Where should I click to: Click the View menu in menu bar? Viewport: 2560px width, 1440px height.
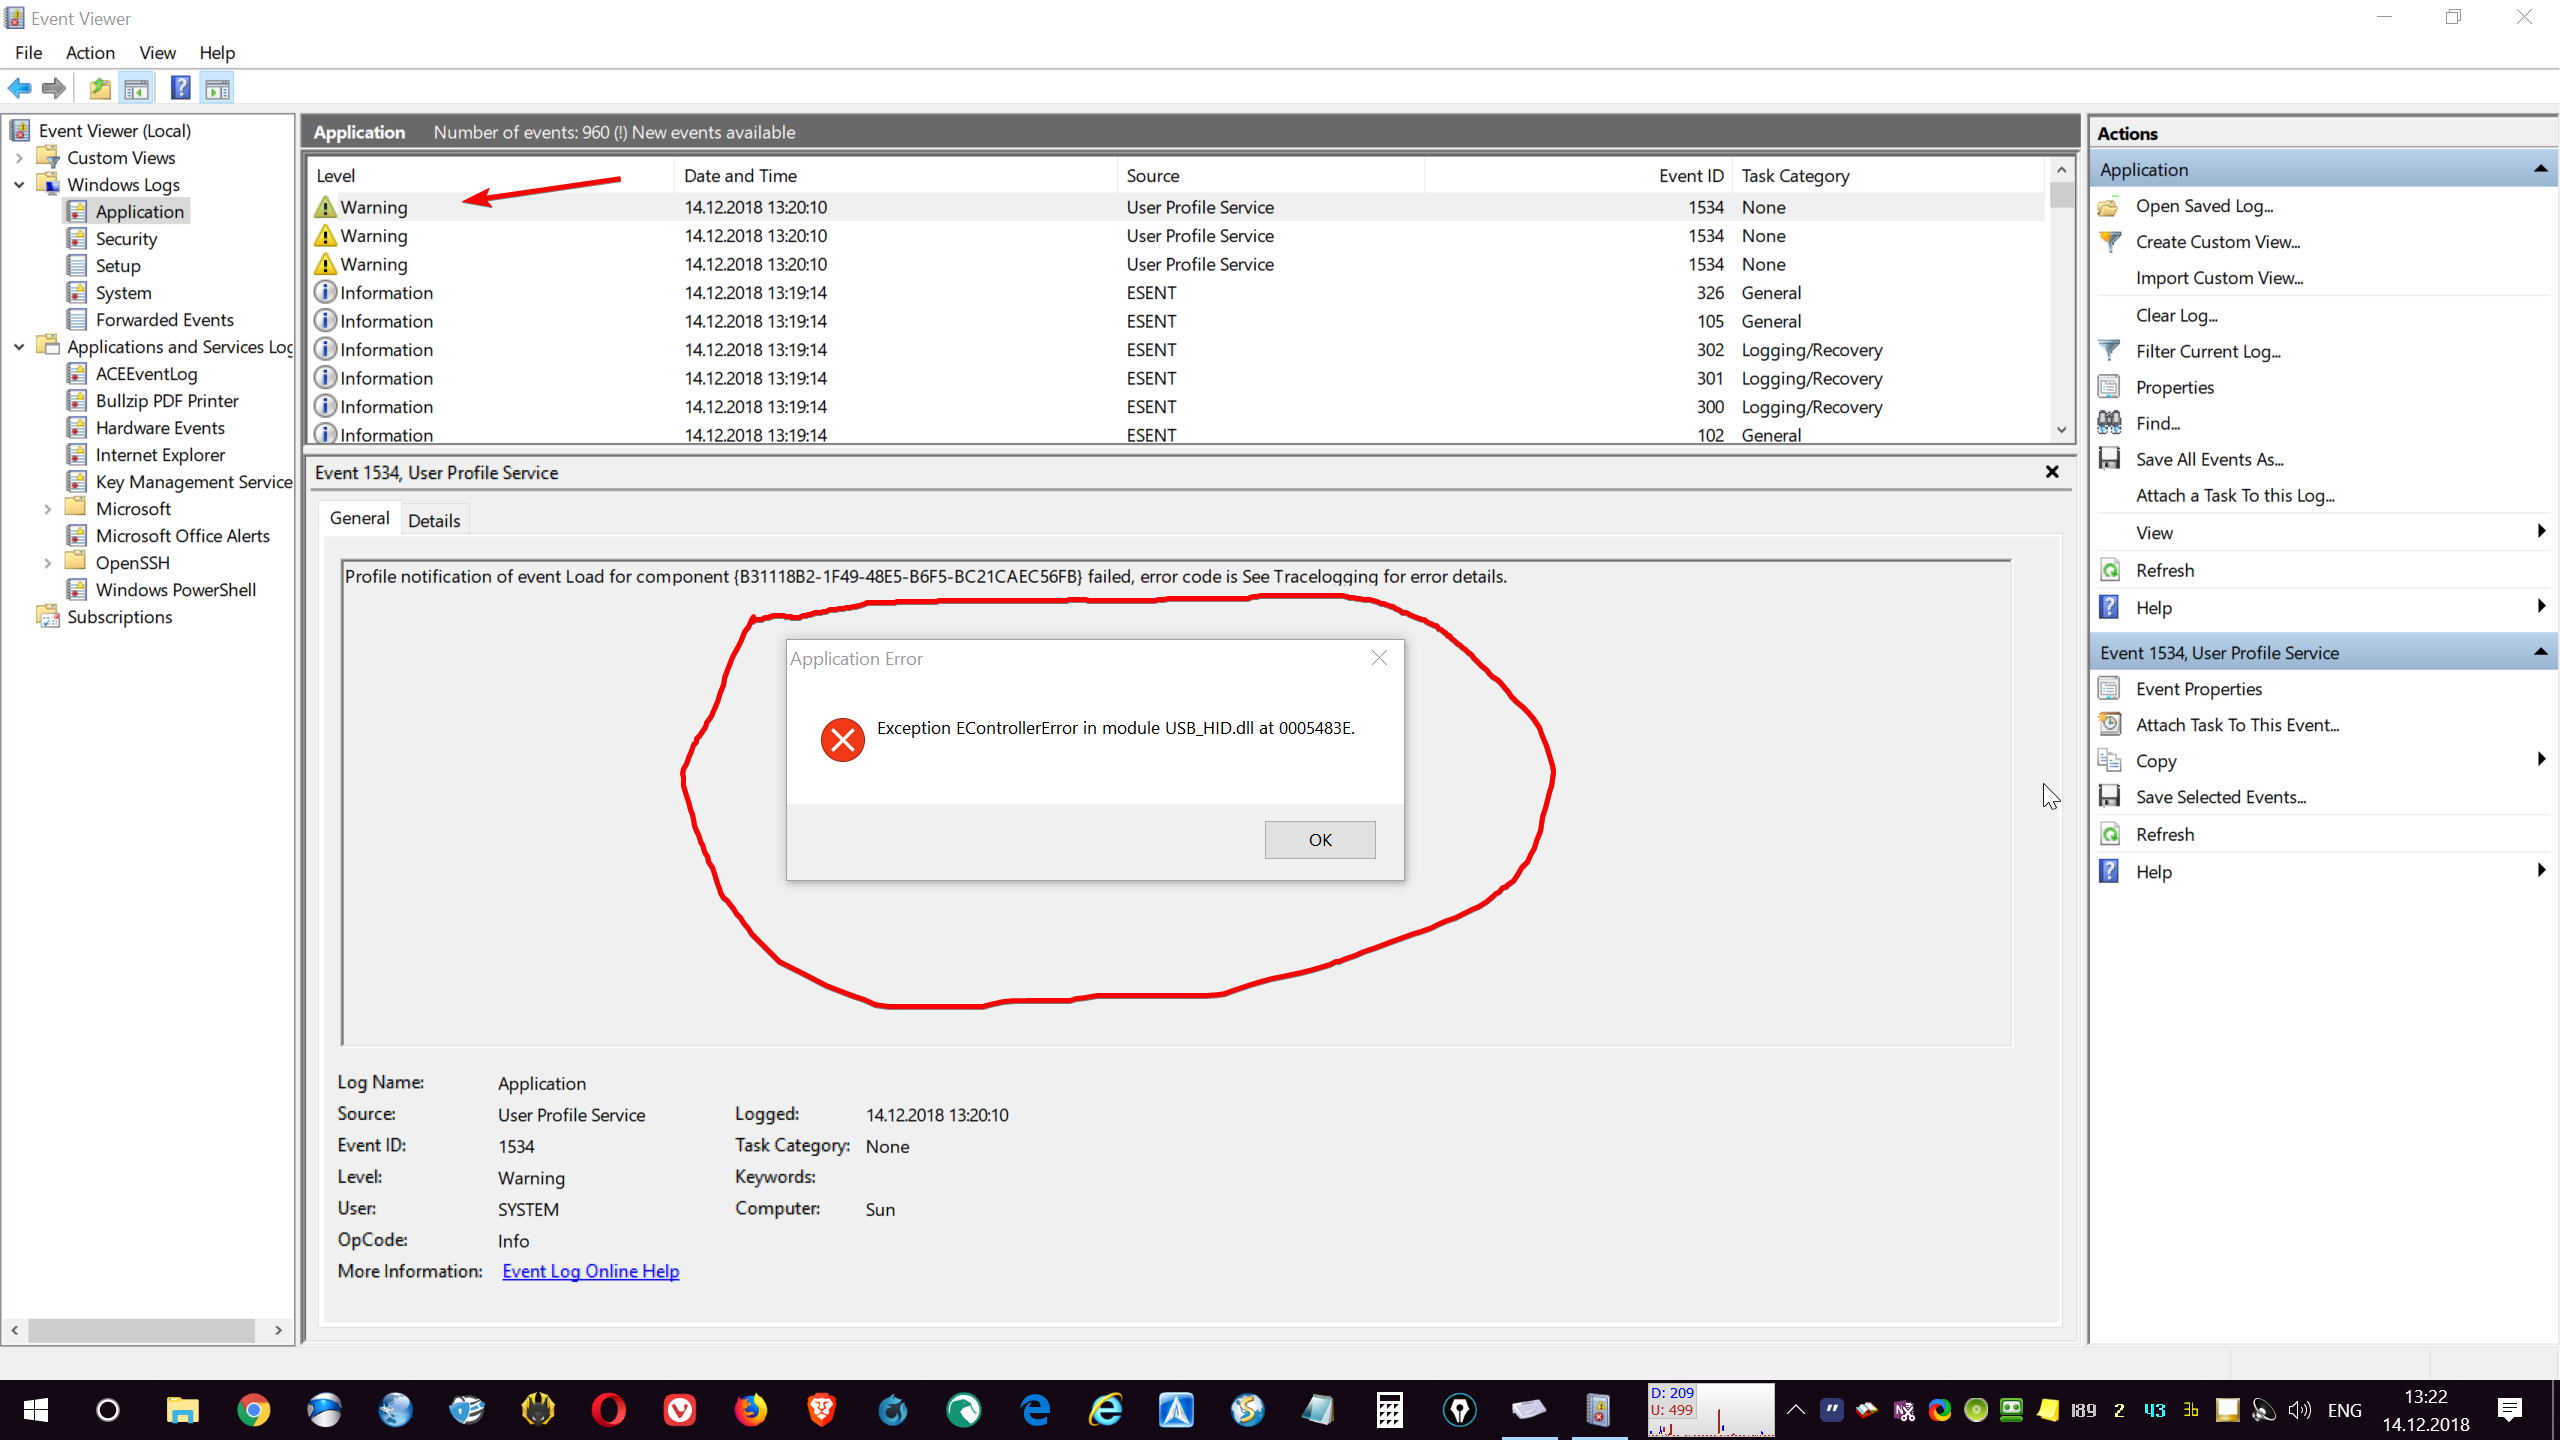156,51
